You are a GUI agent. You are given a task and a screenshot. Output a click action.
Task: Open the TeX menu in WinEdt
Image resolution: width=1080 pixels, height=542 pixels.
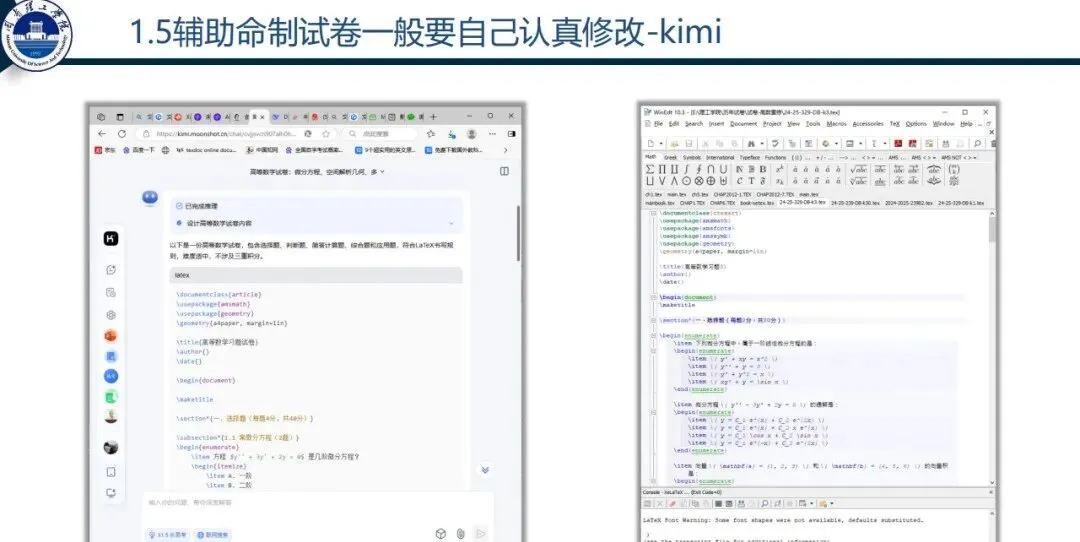[895, 124]
